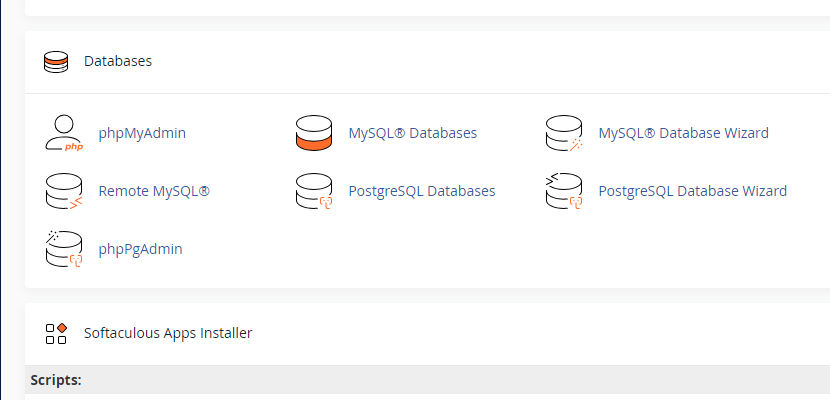Click the phpMyAdmin icon

[x=64, y=133]
